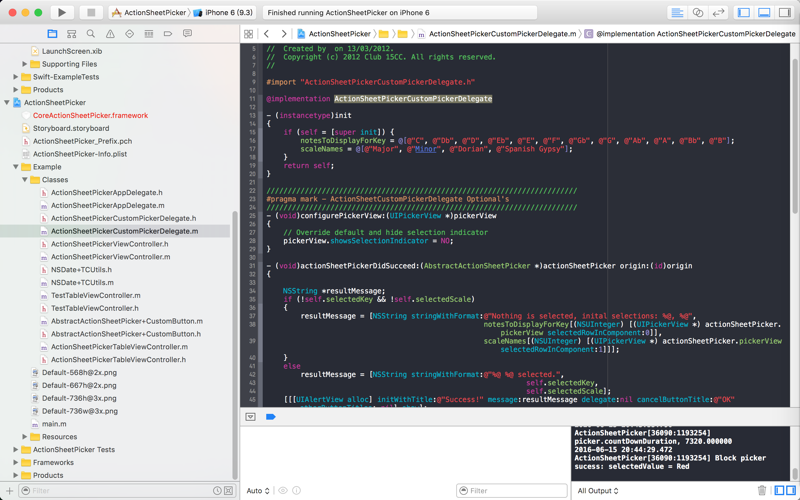Switch to the Assistant editor
This screenshot has height=500, width=800.
[x=698, y=13]
